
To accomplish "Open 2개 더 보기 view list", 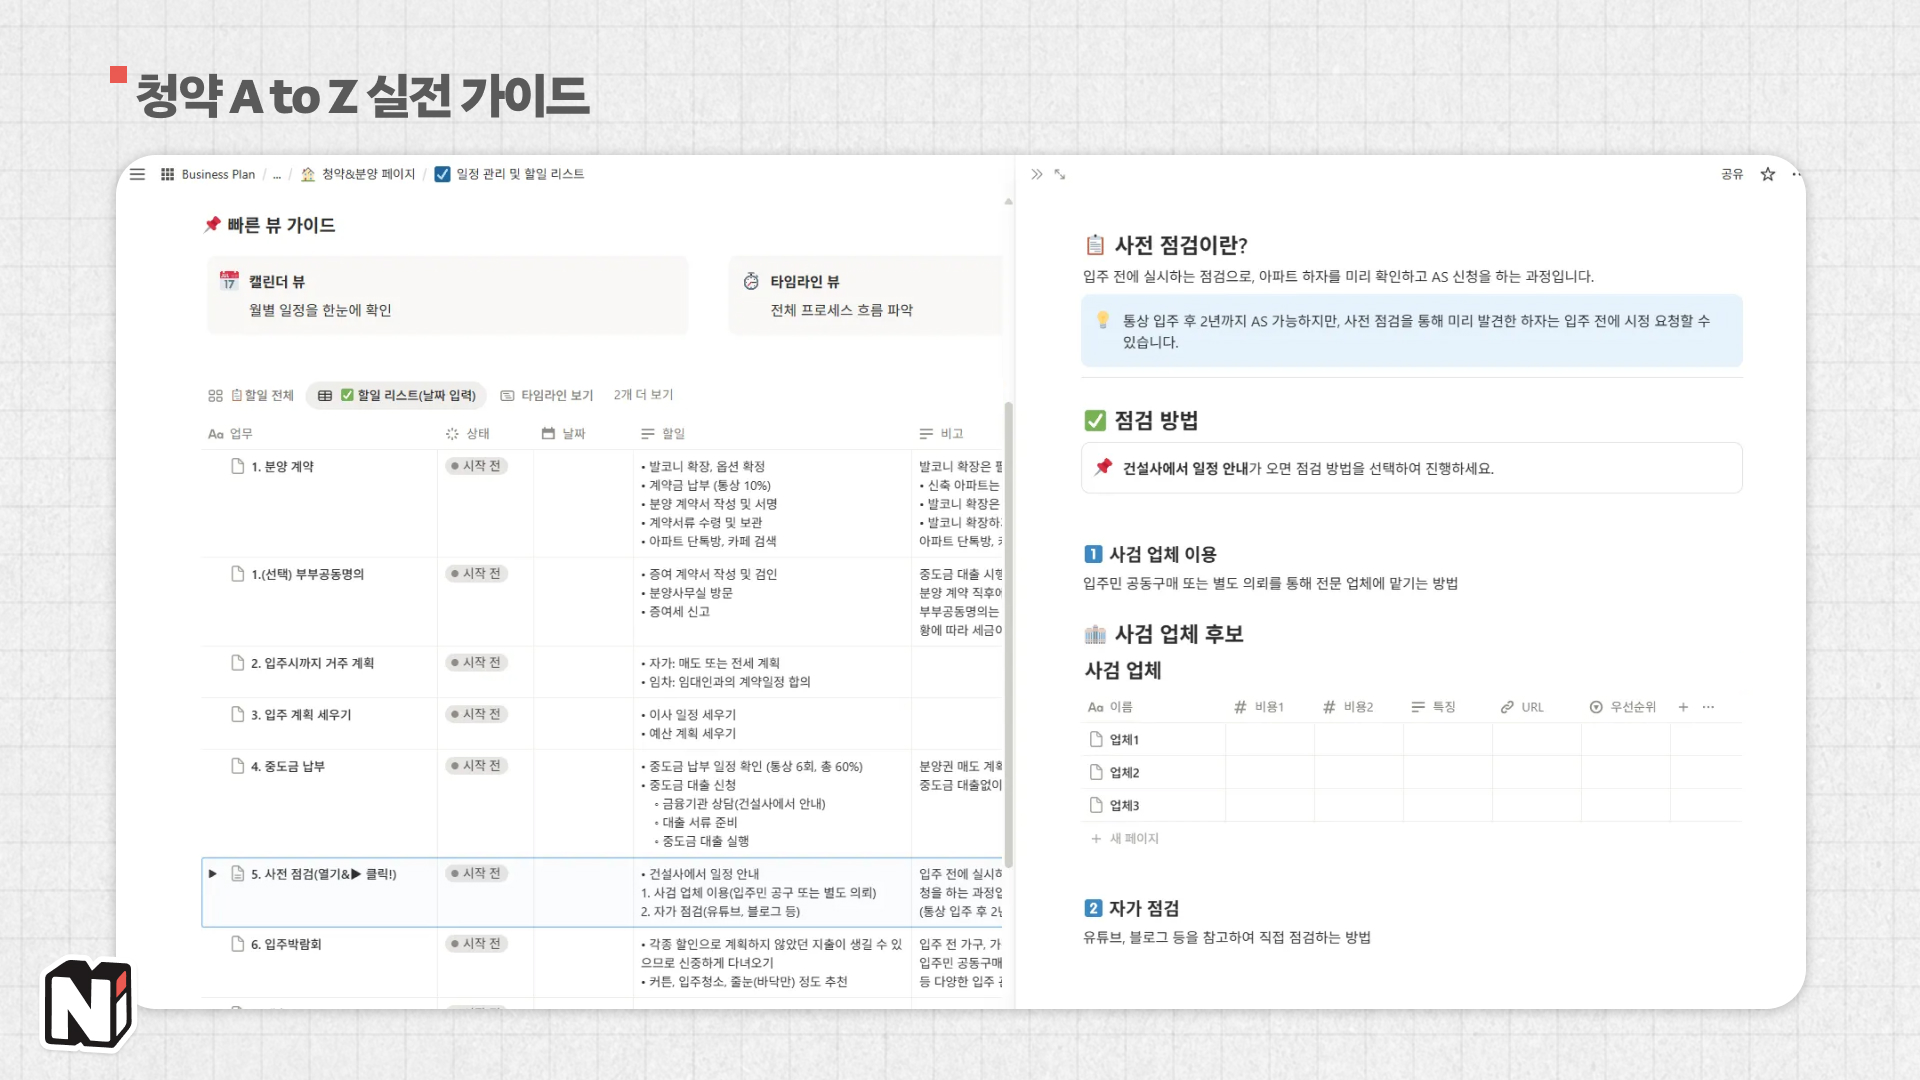I will 643,394.
